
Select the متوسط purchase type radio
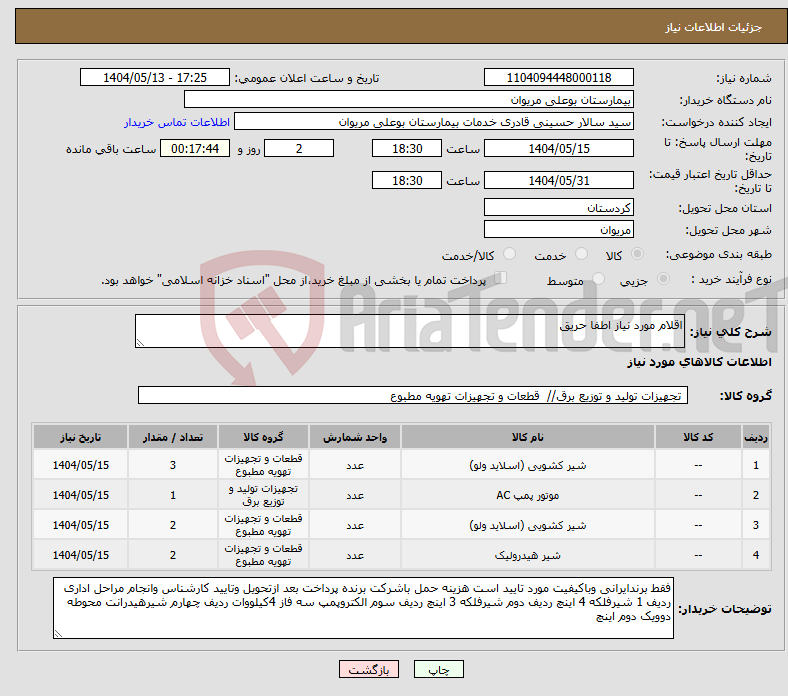[598, 279]
